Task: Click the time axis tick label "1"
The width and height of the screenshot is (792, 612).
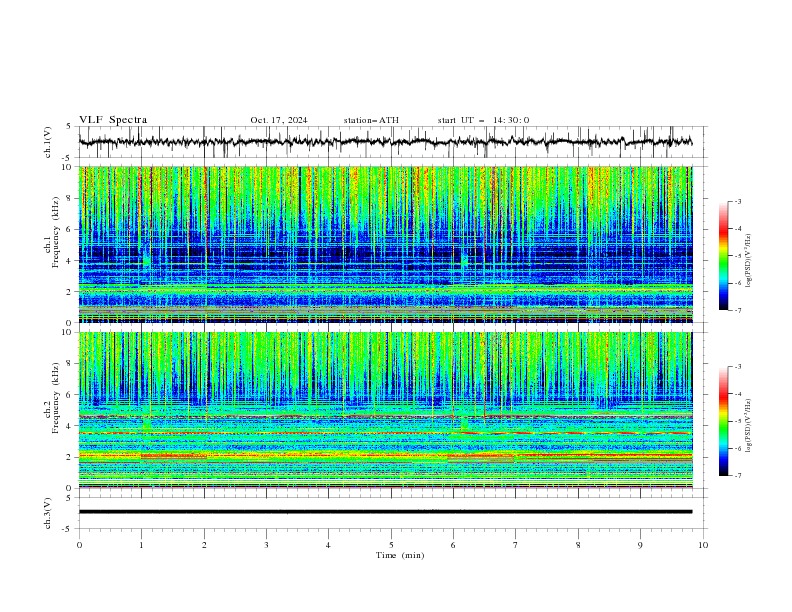Action: click(x=141, y=545)
